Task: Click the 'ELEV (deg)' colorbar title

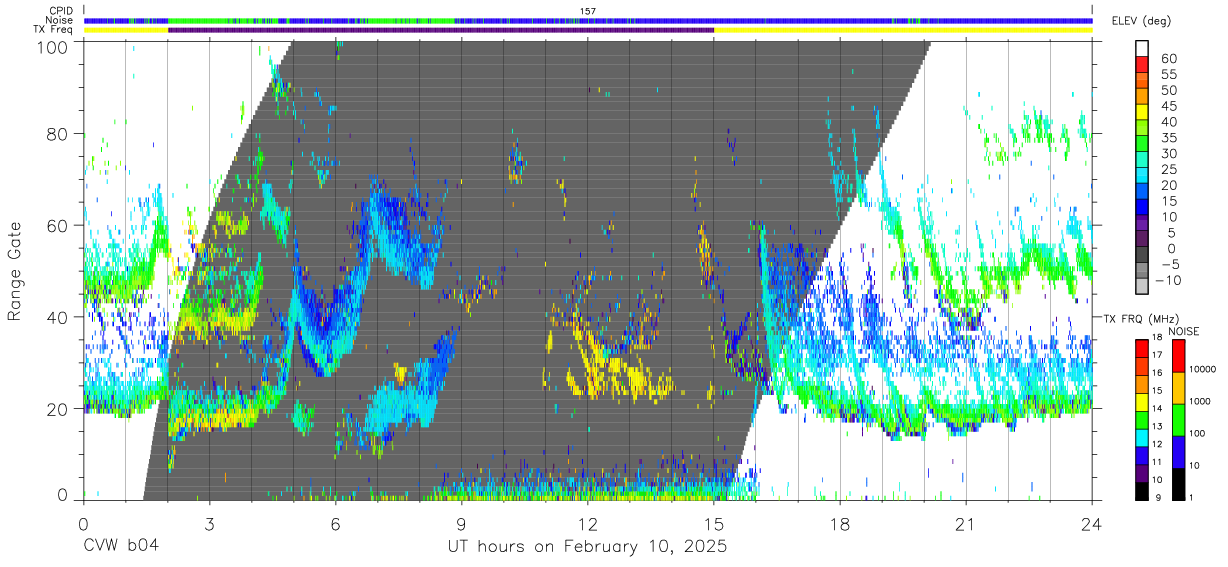Action: click(x=1143, y=21)
